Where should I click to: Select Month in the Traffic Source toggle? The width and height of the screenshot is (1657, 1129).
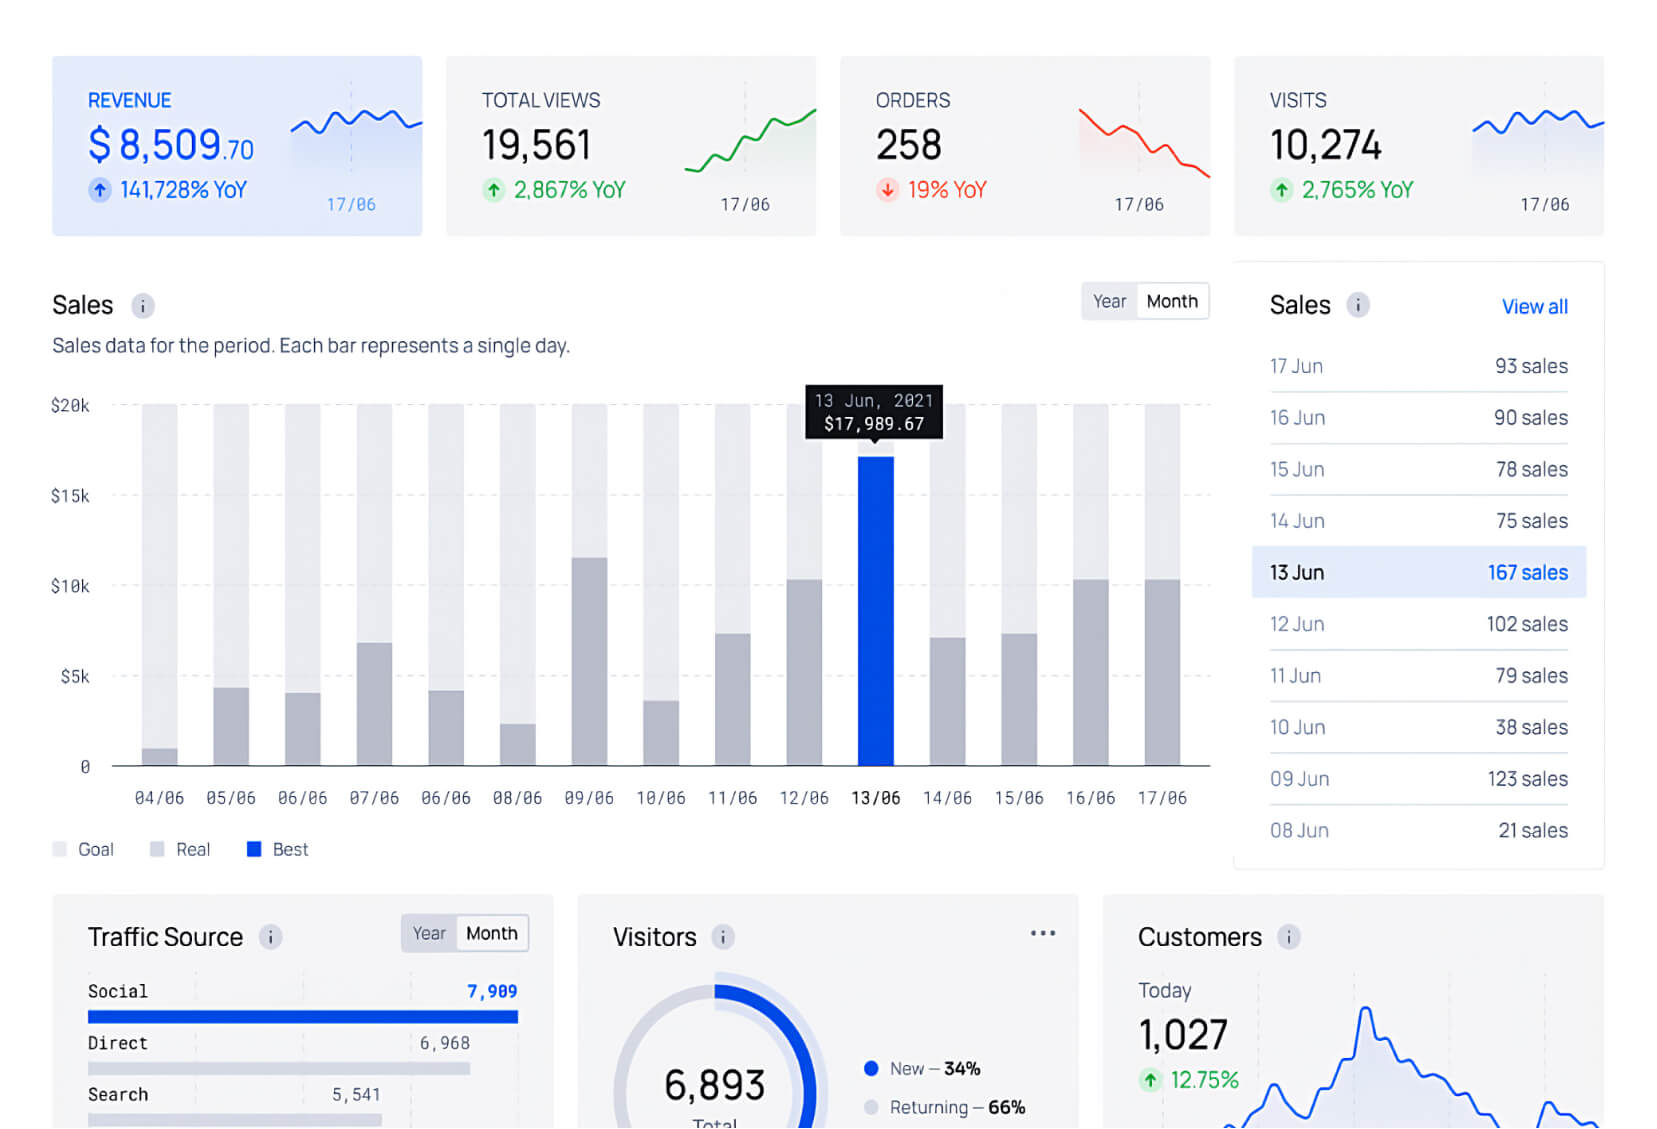[x=492, y=934]
